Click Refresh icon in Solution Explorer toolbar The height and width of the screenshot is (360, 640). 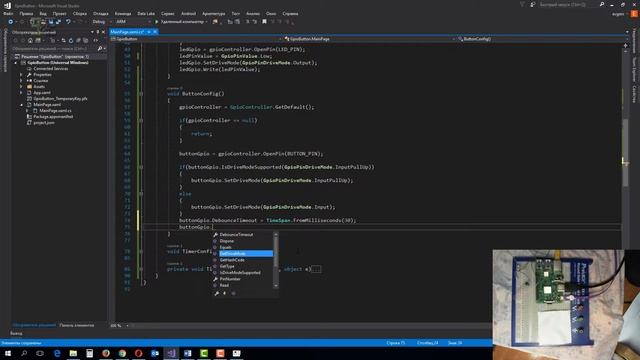(71, 40)
